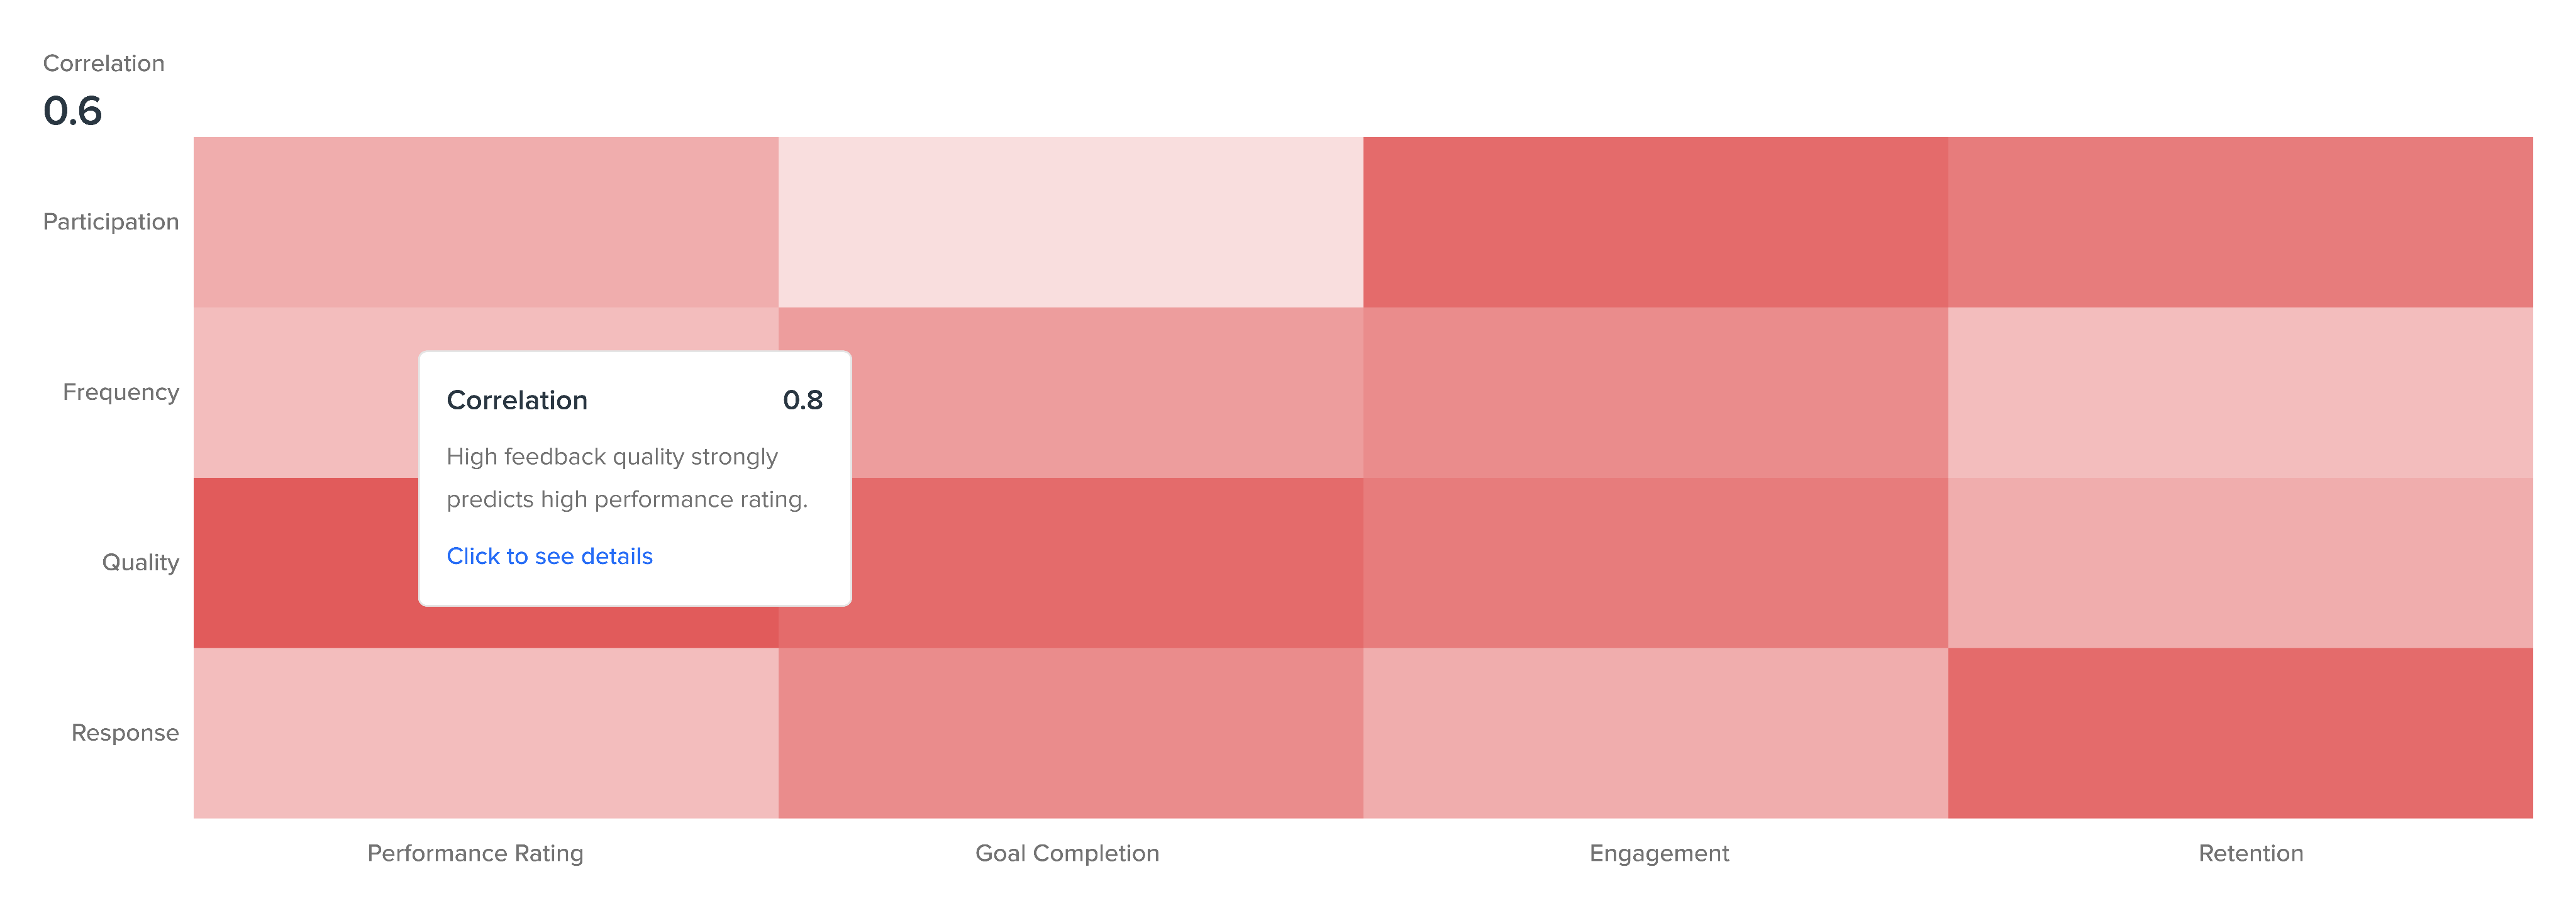Click the Quality row label
The image size is (2576, 918).
coord(140,563)
